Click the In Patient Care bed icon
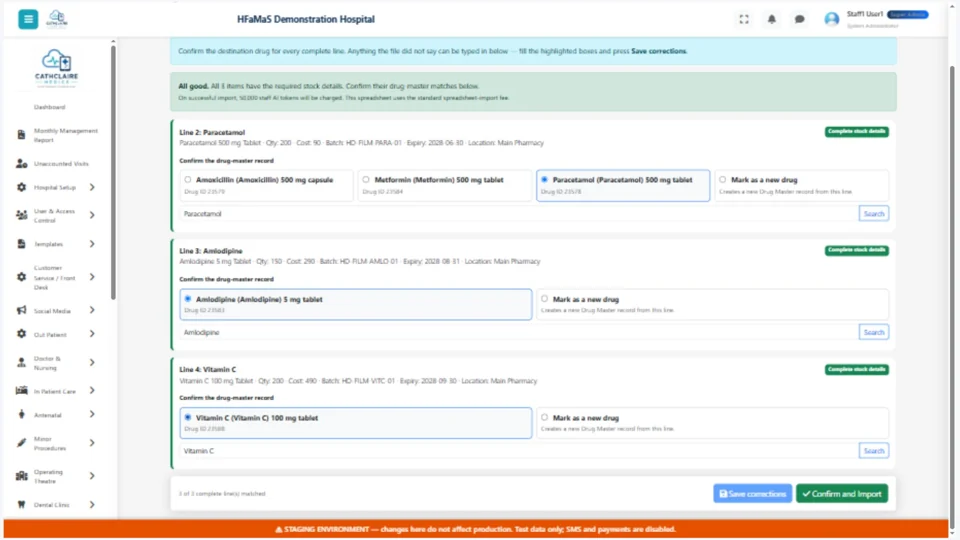This screenshot has height=540, width=960. (x=21, y=391)
